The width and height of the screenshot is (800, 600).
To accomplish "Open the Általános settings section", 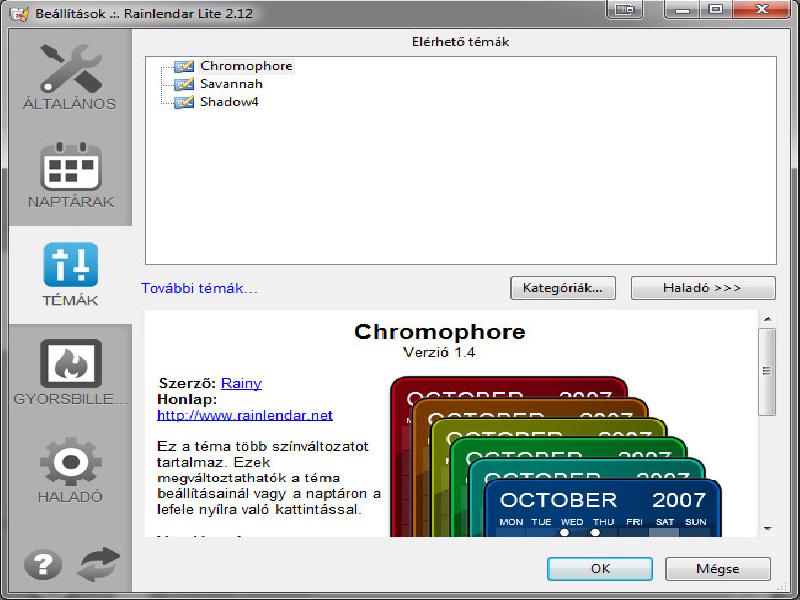I will 70,78.
